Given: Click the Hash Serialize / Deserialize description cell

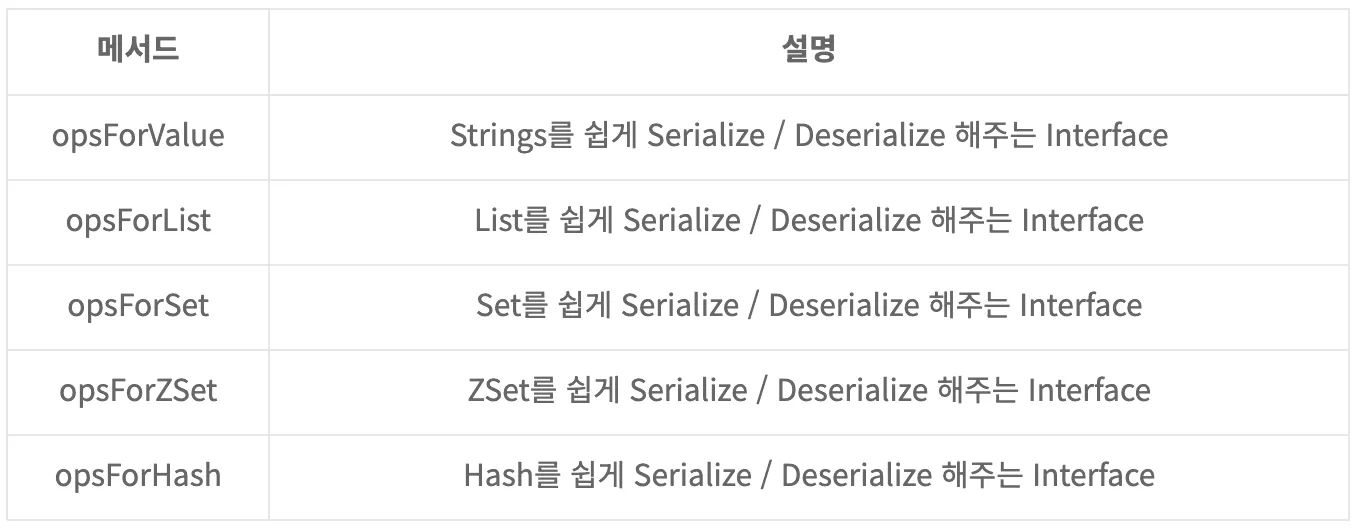Looking at the screenshot, I should coord(809,475).
